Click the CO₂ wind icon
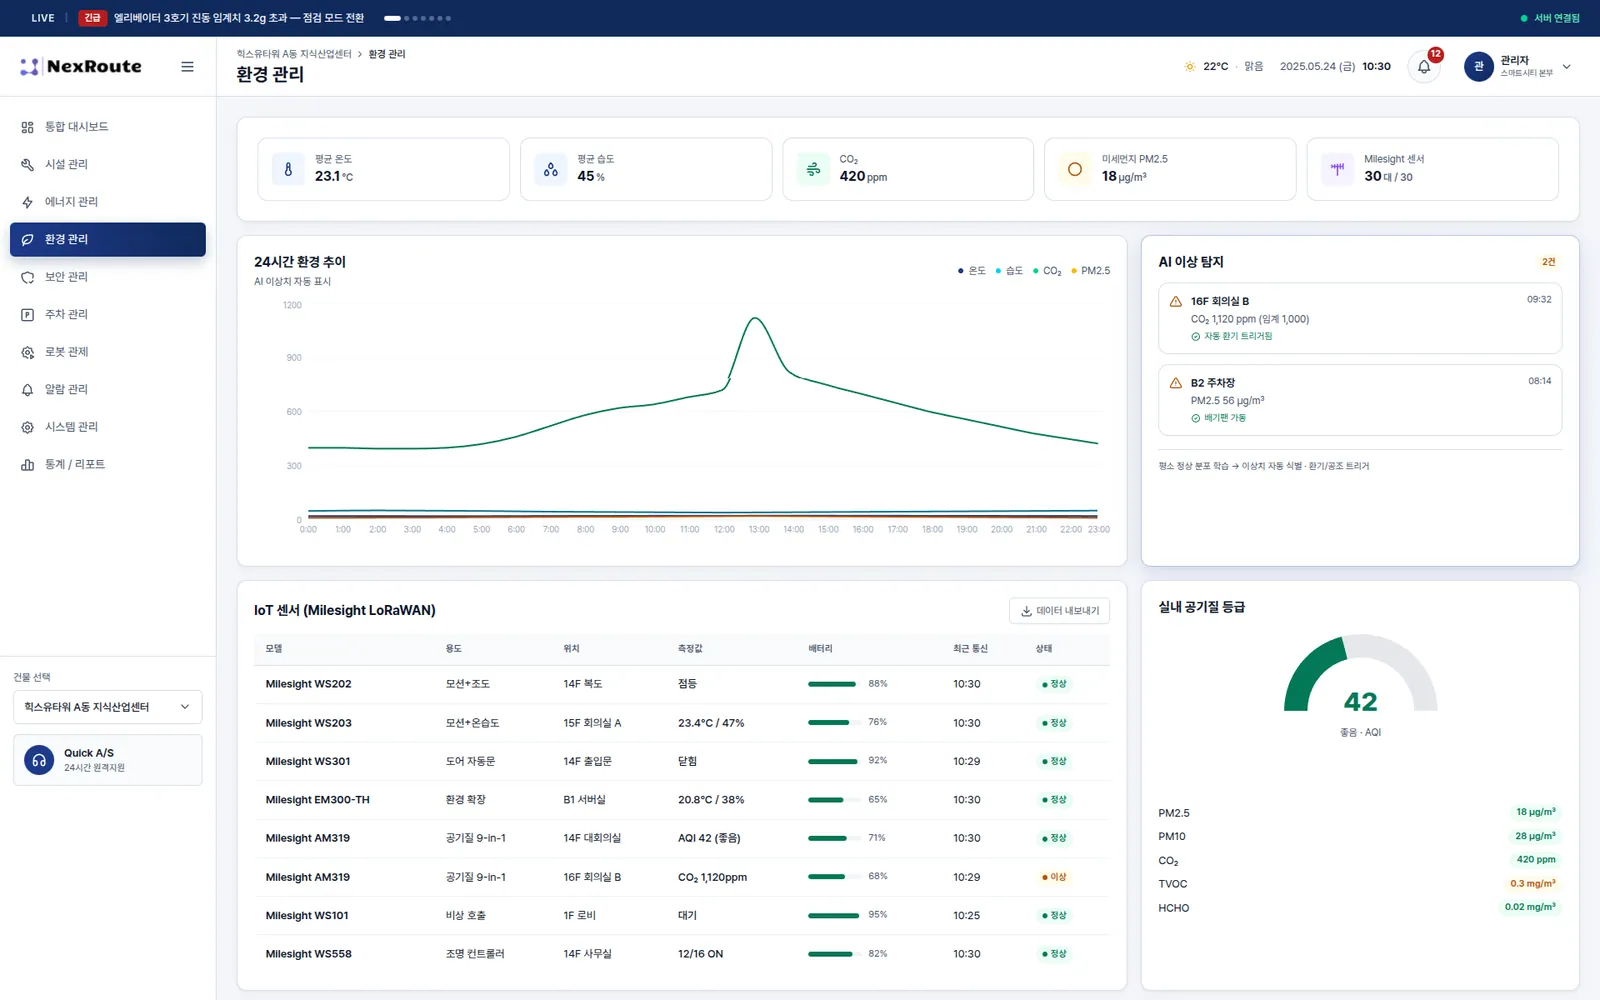This screenshot has width=1600, height=1000. coord(813,169)
